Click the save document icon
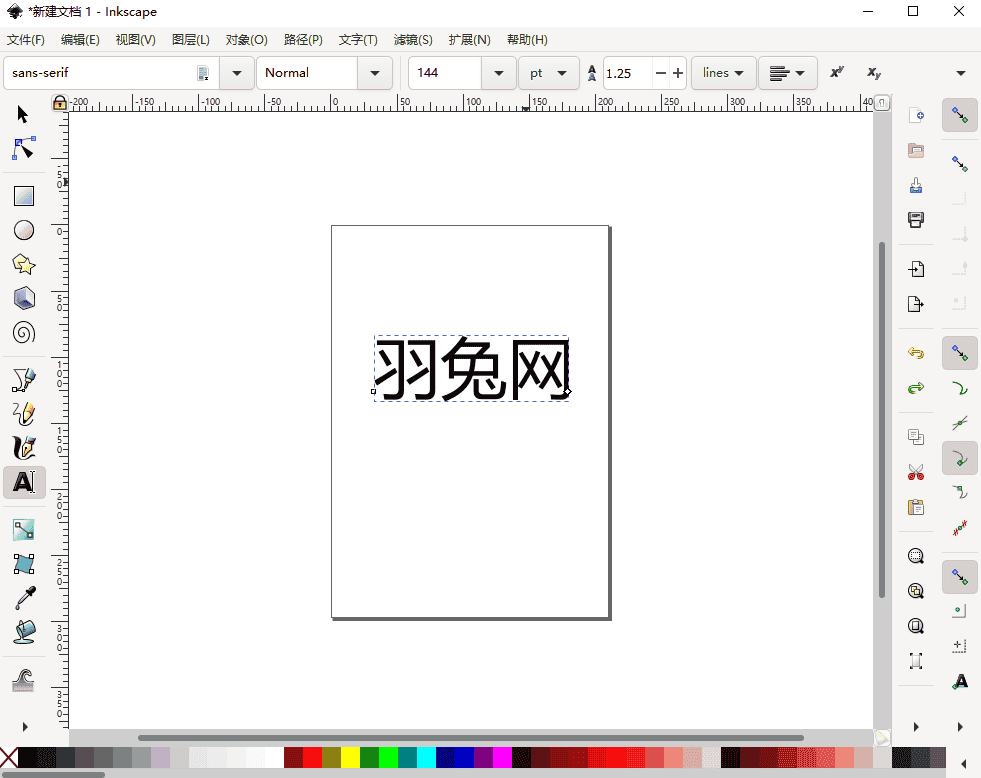This screenshot has height=778, width=981. pos(916,185)
